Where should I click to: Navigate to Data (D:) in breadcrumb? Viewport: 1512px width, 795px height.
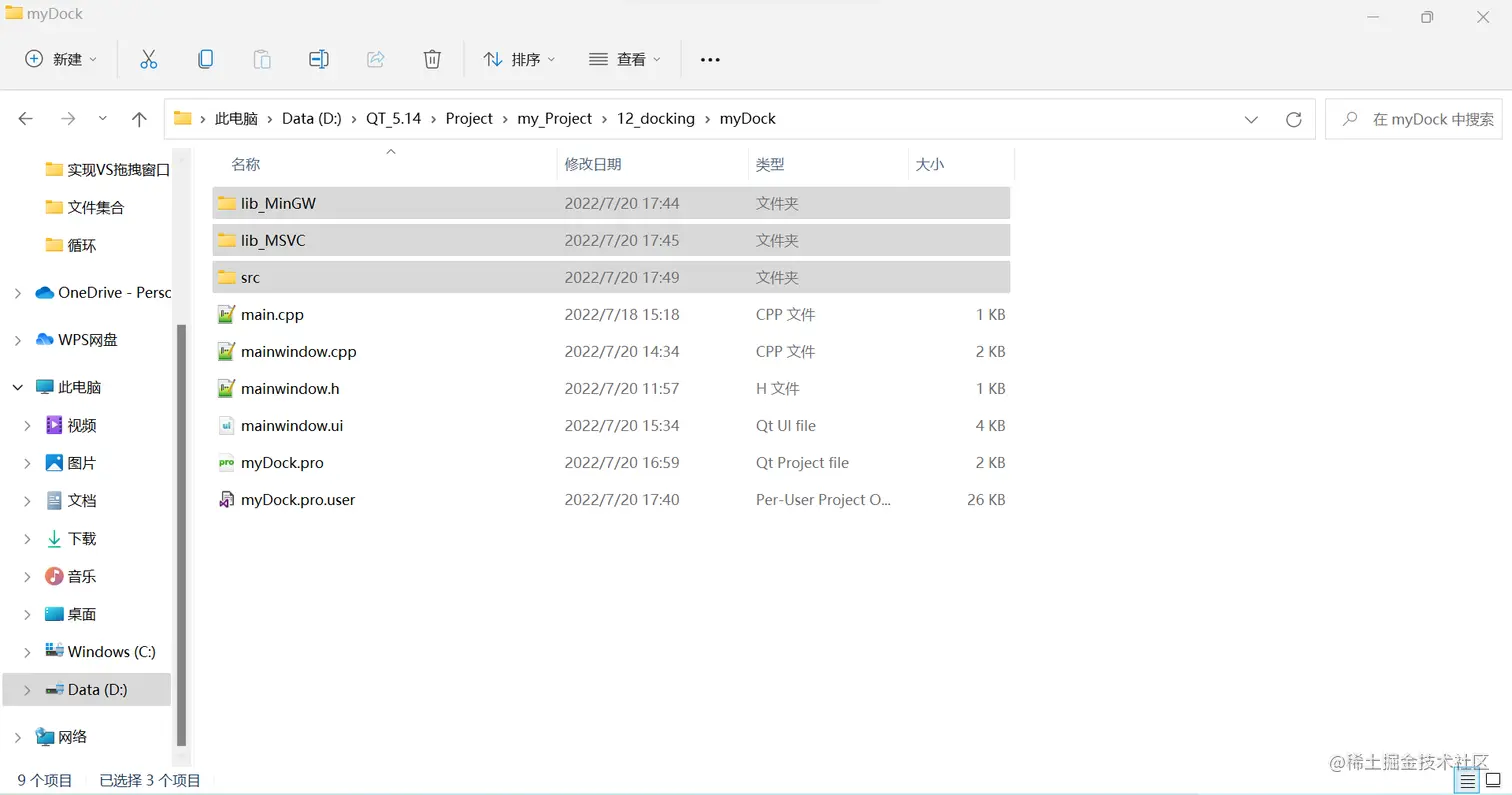(312, 119)
